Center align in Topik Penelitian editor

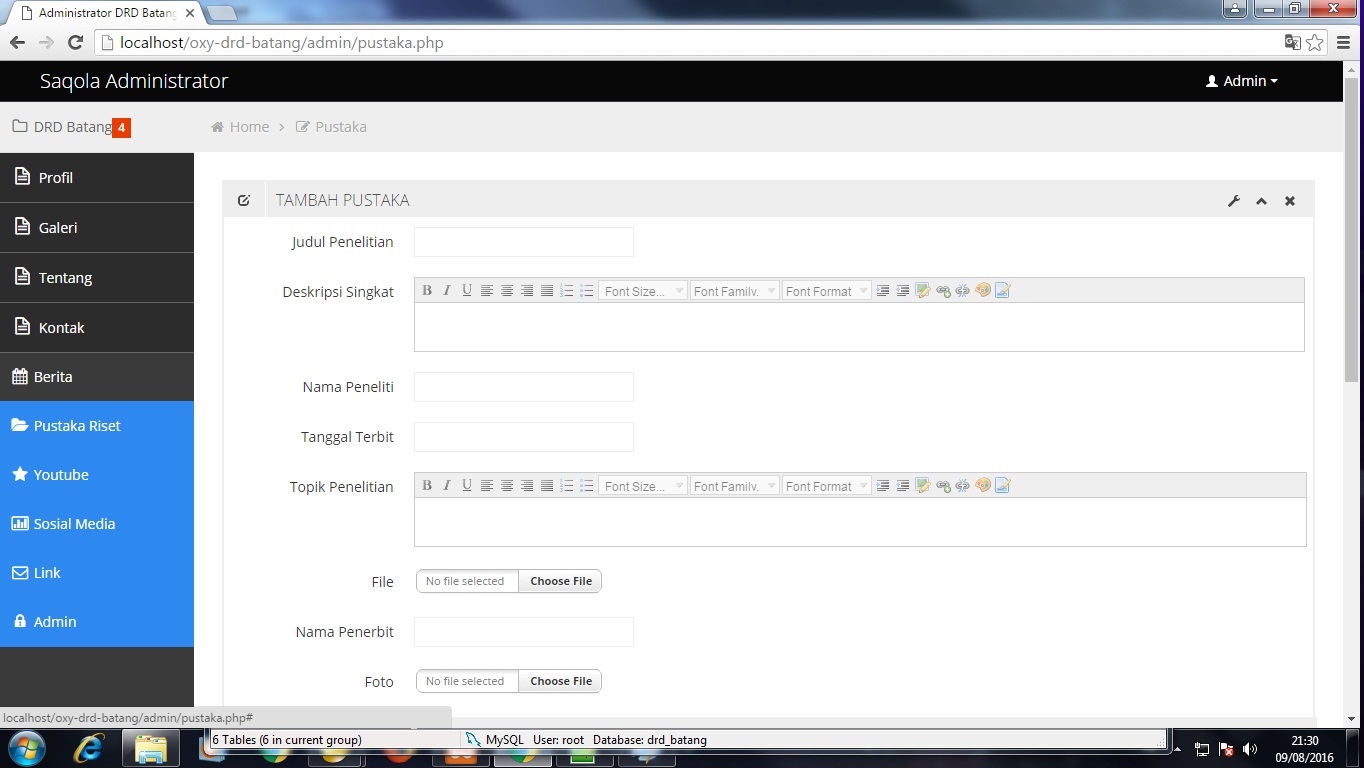click(507, 486)
